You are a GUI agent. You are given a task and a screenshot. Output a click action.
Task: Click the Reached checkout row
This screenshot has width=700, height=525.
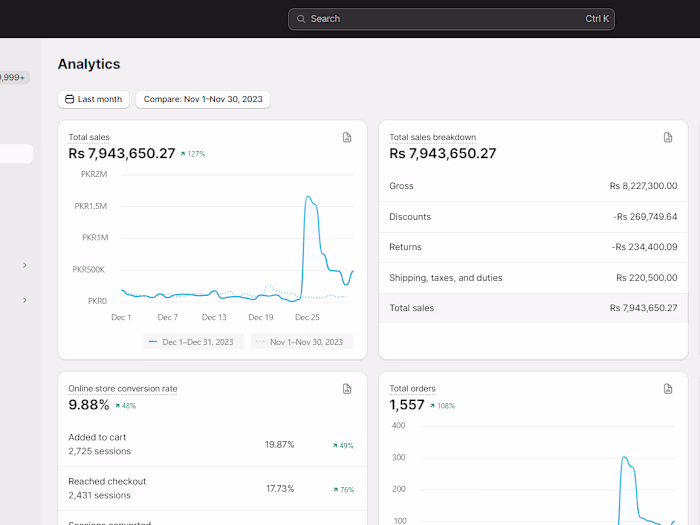(212, 488)
